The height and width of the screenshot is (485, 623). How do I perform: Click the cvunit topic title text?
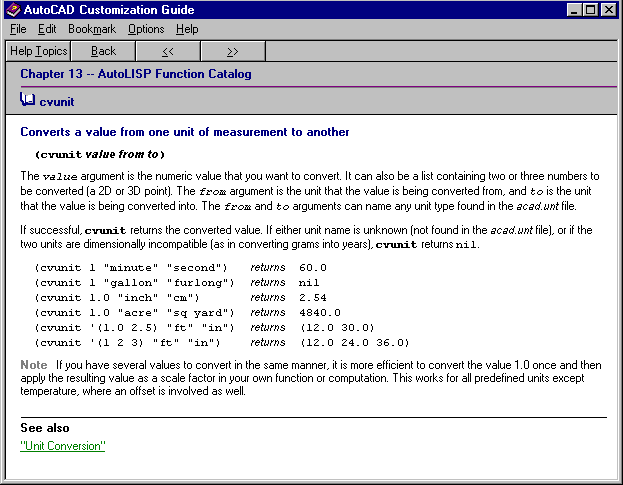tap(56, 102)
